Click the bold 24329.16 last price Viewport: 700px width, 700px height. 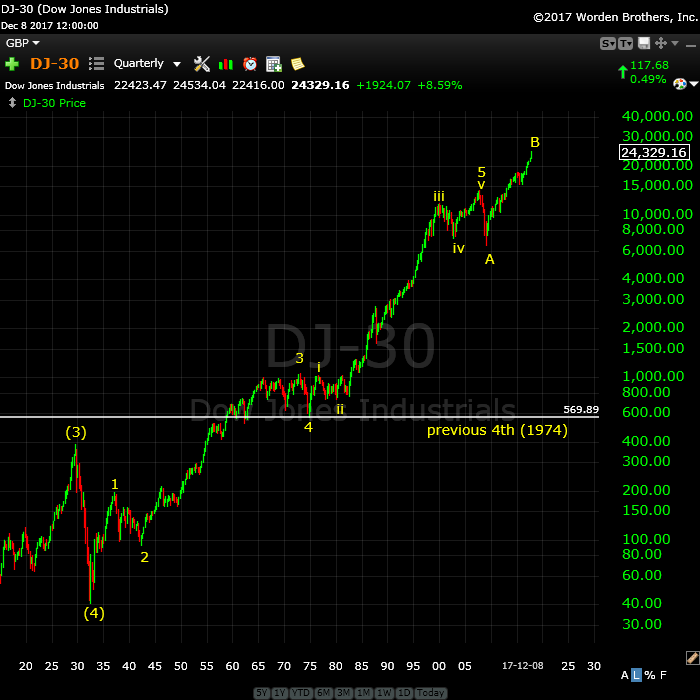coord(320,85)
